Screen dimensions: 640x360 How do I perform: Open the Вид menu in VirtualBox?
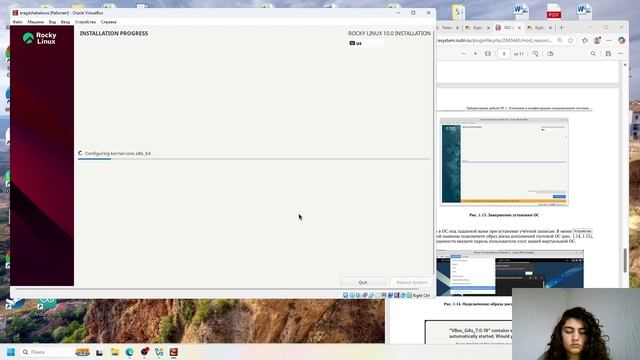point(52,22)
